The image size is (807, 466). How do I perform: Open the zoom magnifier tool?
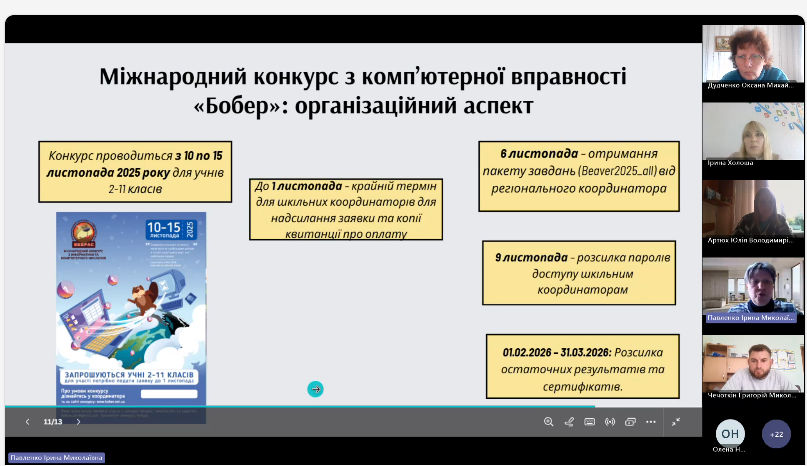click(549, 422)
